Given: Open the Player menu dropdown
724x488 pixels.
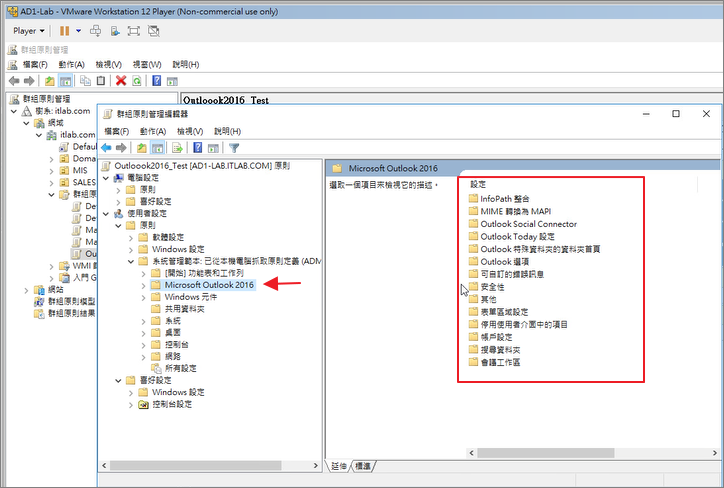Looking at the screenshot, I should click(29, 31).
